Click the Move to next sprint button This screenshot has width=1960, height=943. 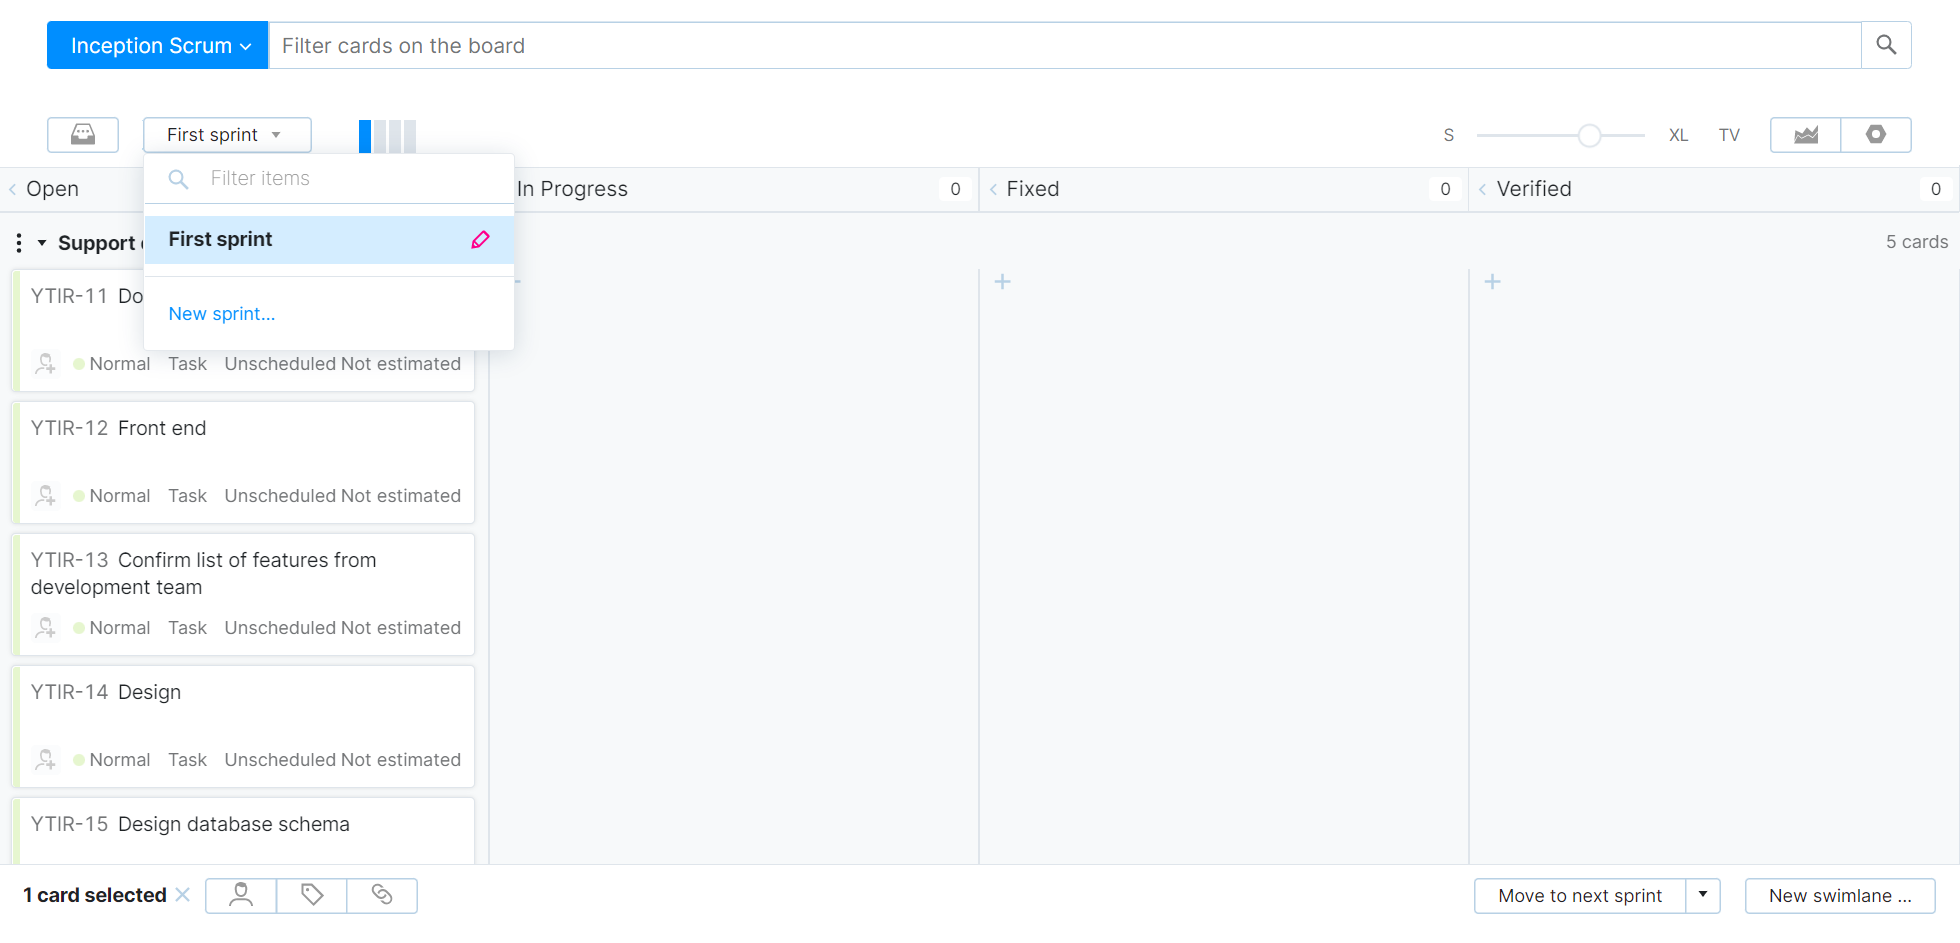[x=1578, y=895]
